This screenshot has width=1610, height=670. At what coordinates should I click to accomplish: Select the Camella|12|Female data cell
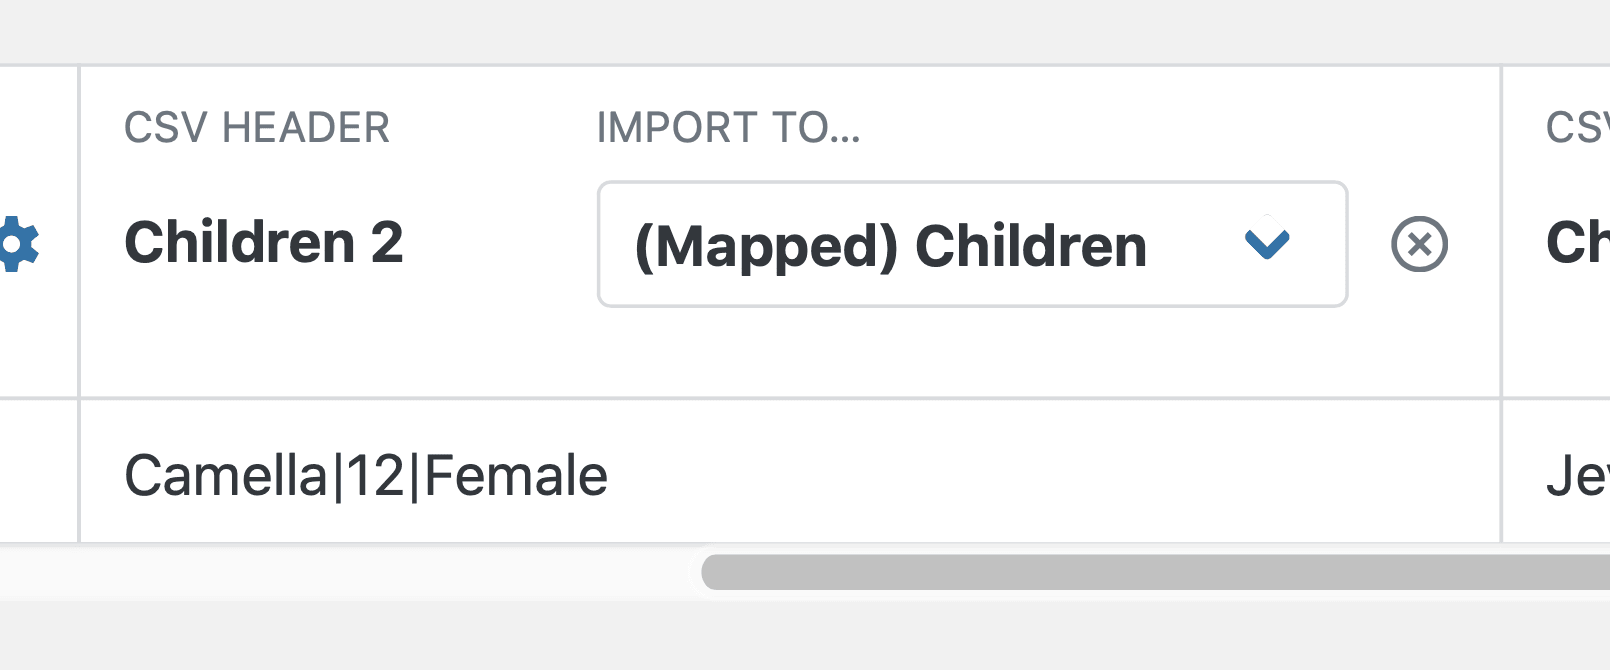[x=365, y=474]
